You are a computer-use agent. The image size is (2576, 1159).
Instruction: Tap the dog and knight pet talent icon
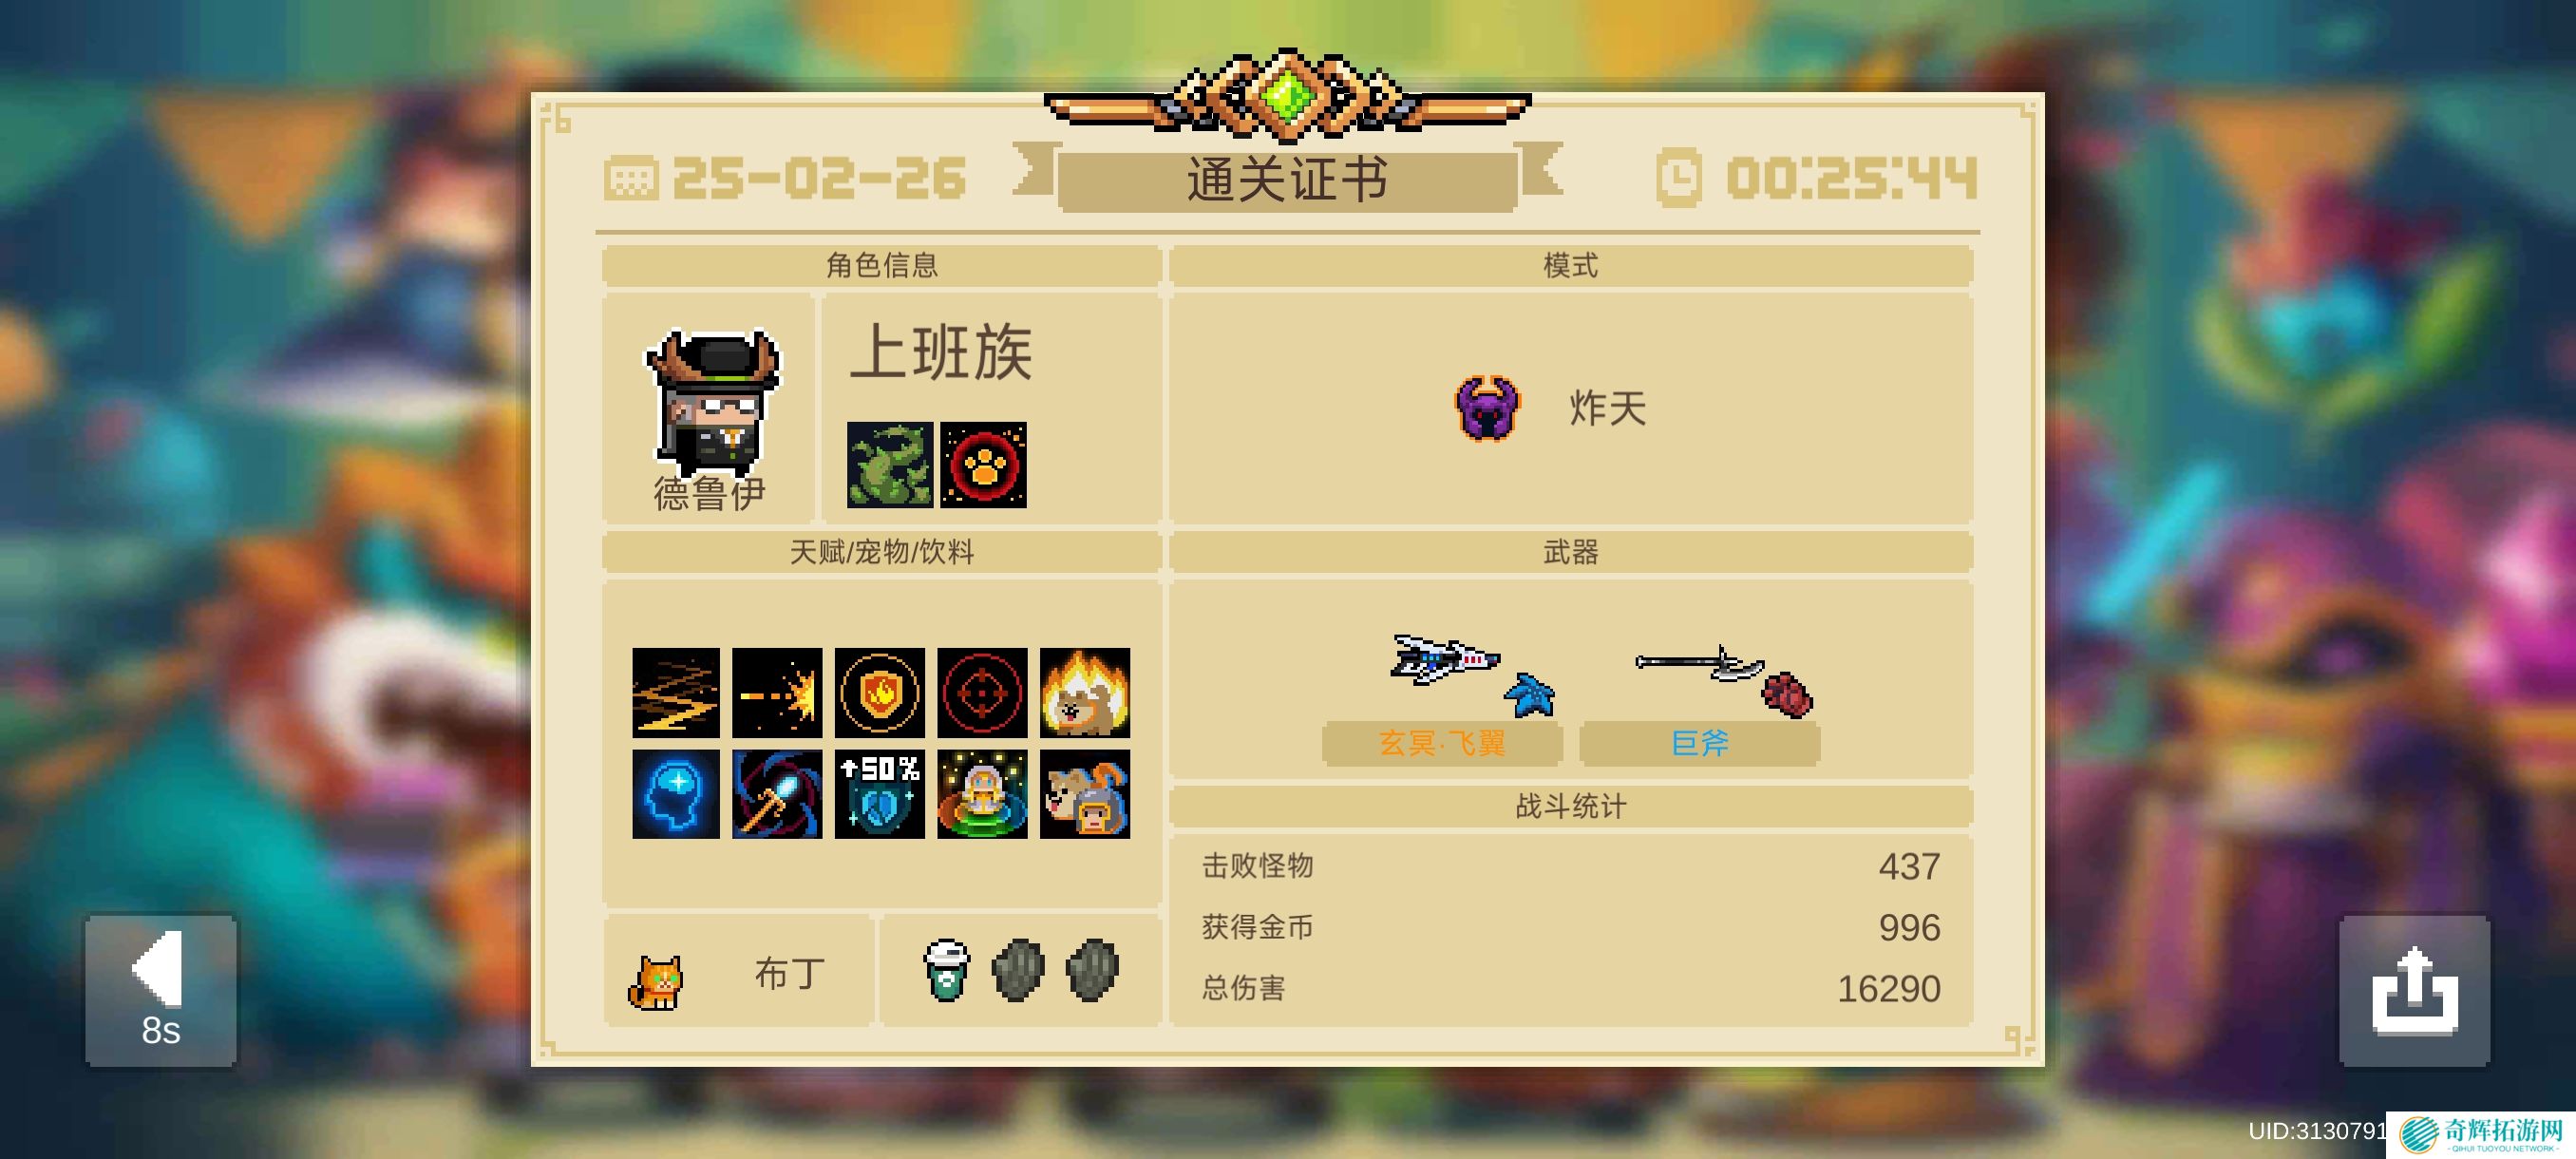click(1084, 794)
